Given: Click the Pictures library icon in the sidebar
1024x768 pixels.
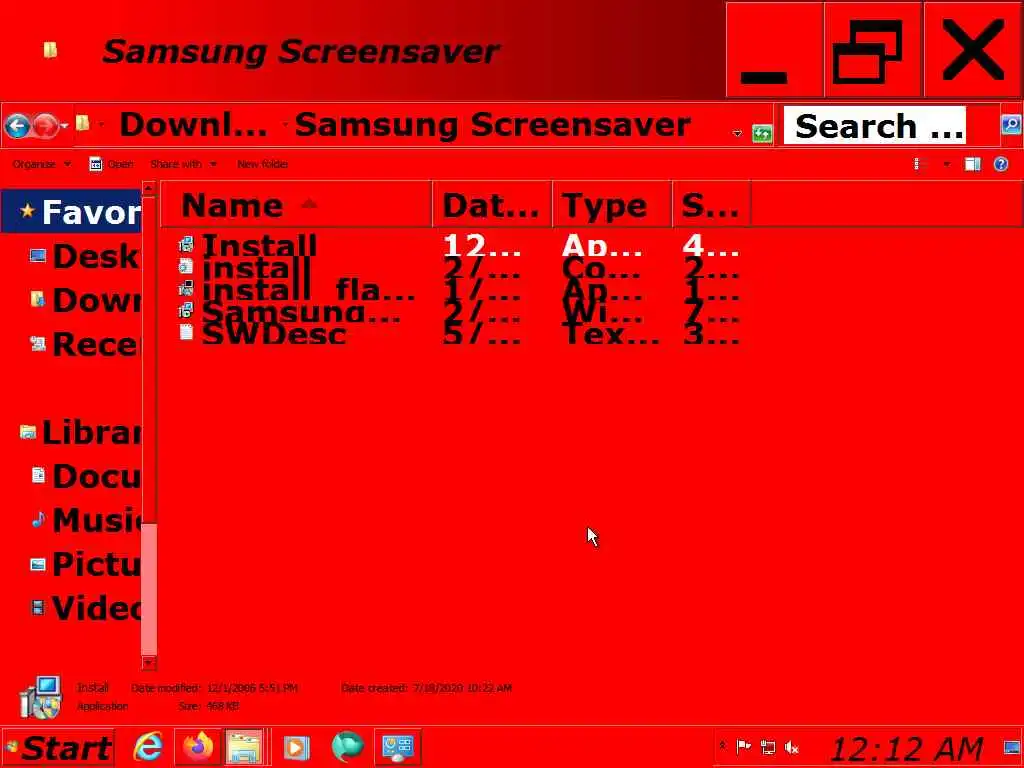Looking at the screenshot, I should pyautogui.click(x=38, y=564).
